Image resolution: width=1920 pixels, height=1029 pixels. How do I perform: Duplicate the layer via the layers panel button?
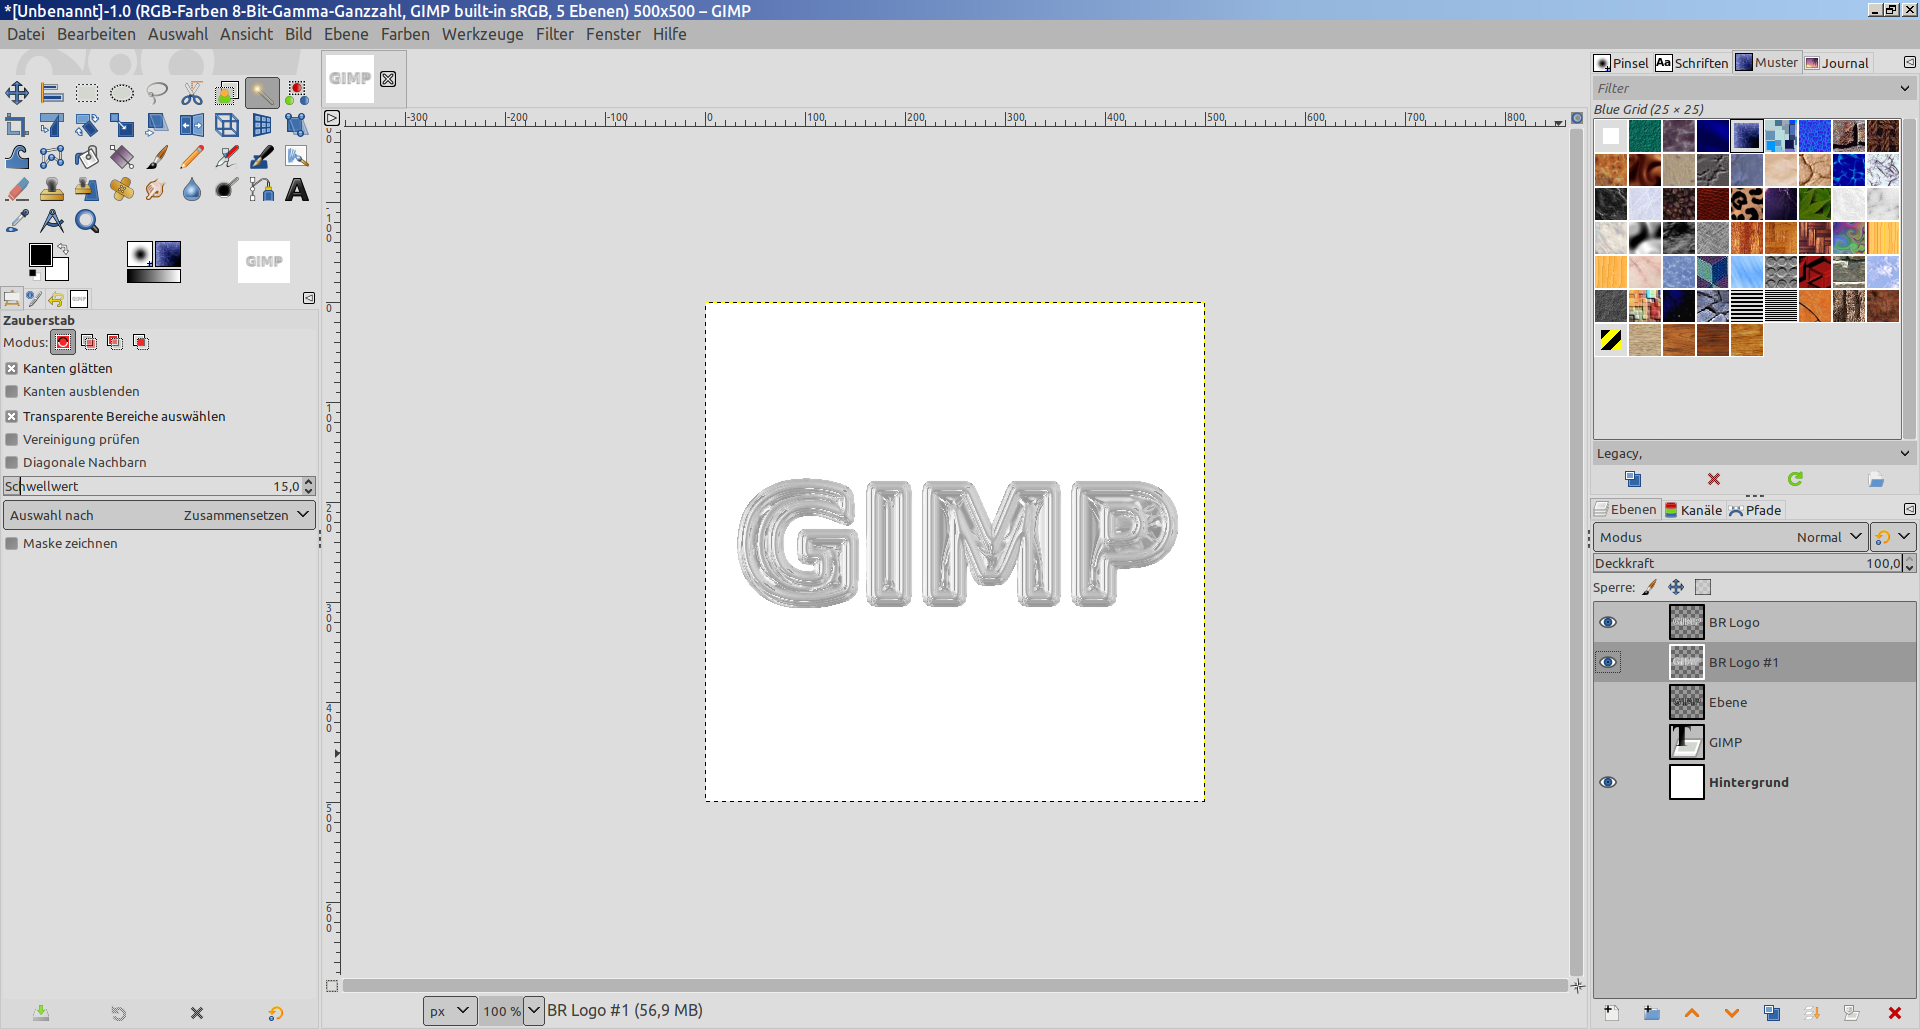pos(1772,1013)
